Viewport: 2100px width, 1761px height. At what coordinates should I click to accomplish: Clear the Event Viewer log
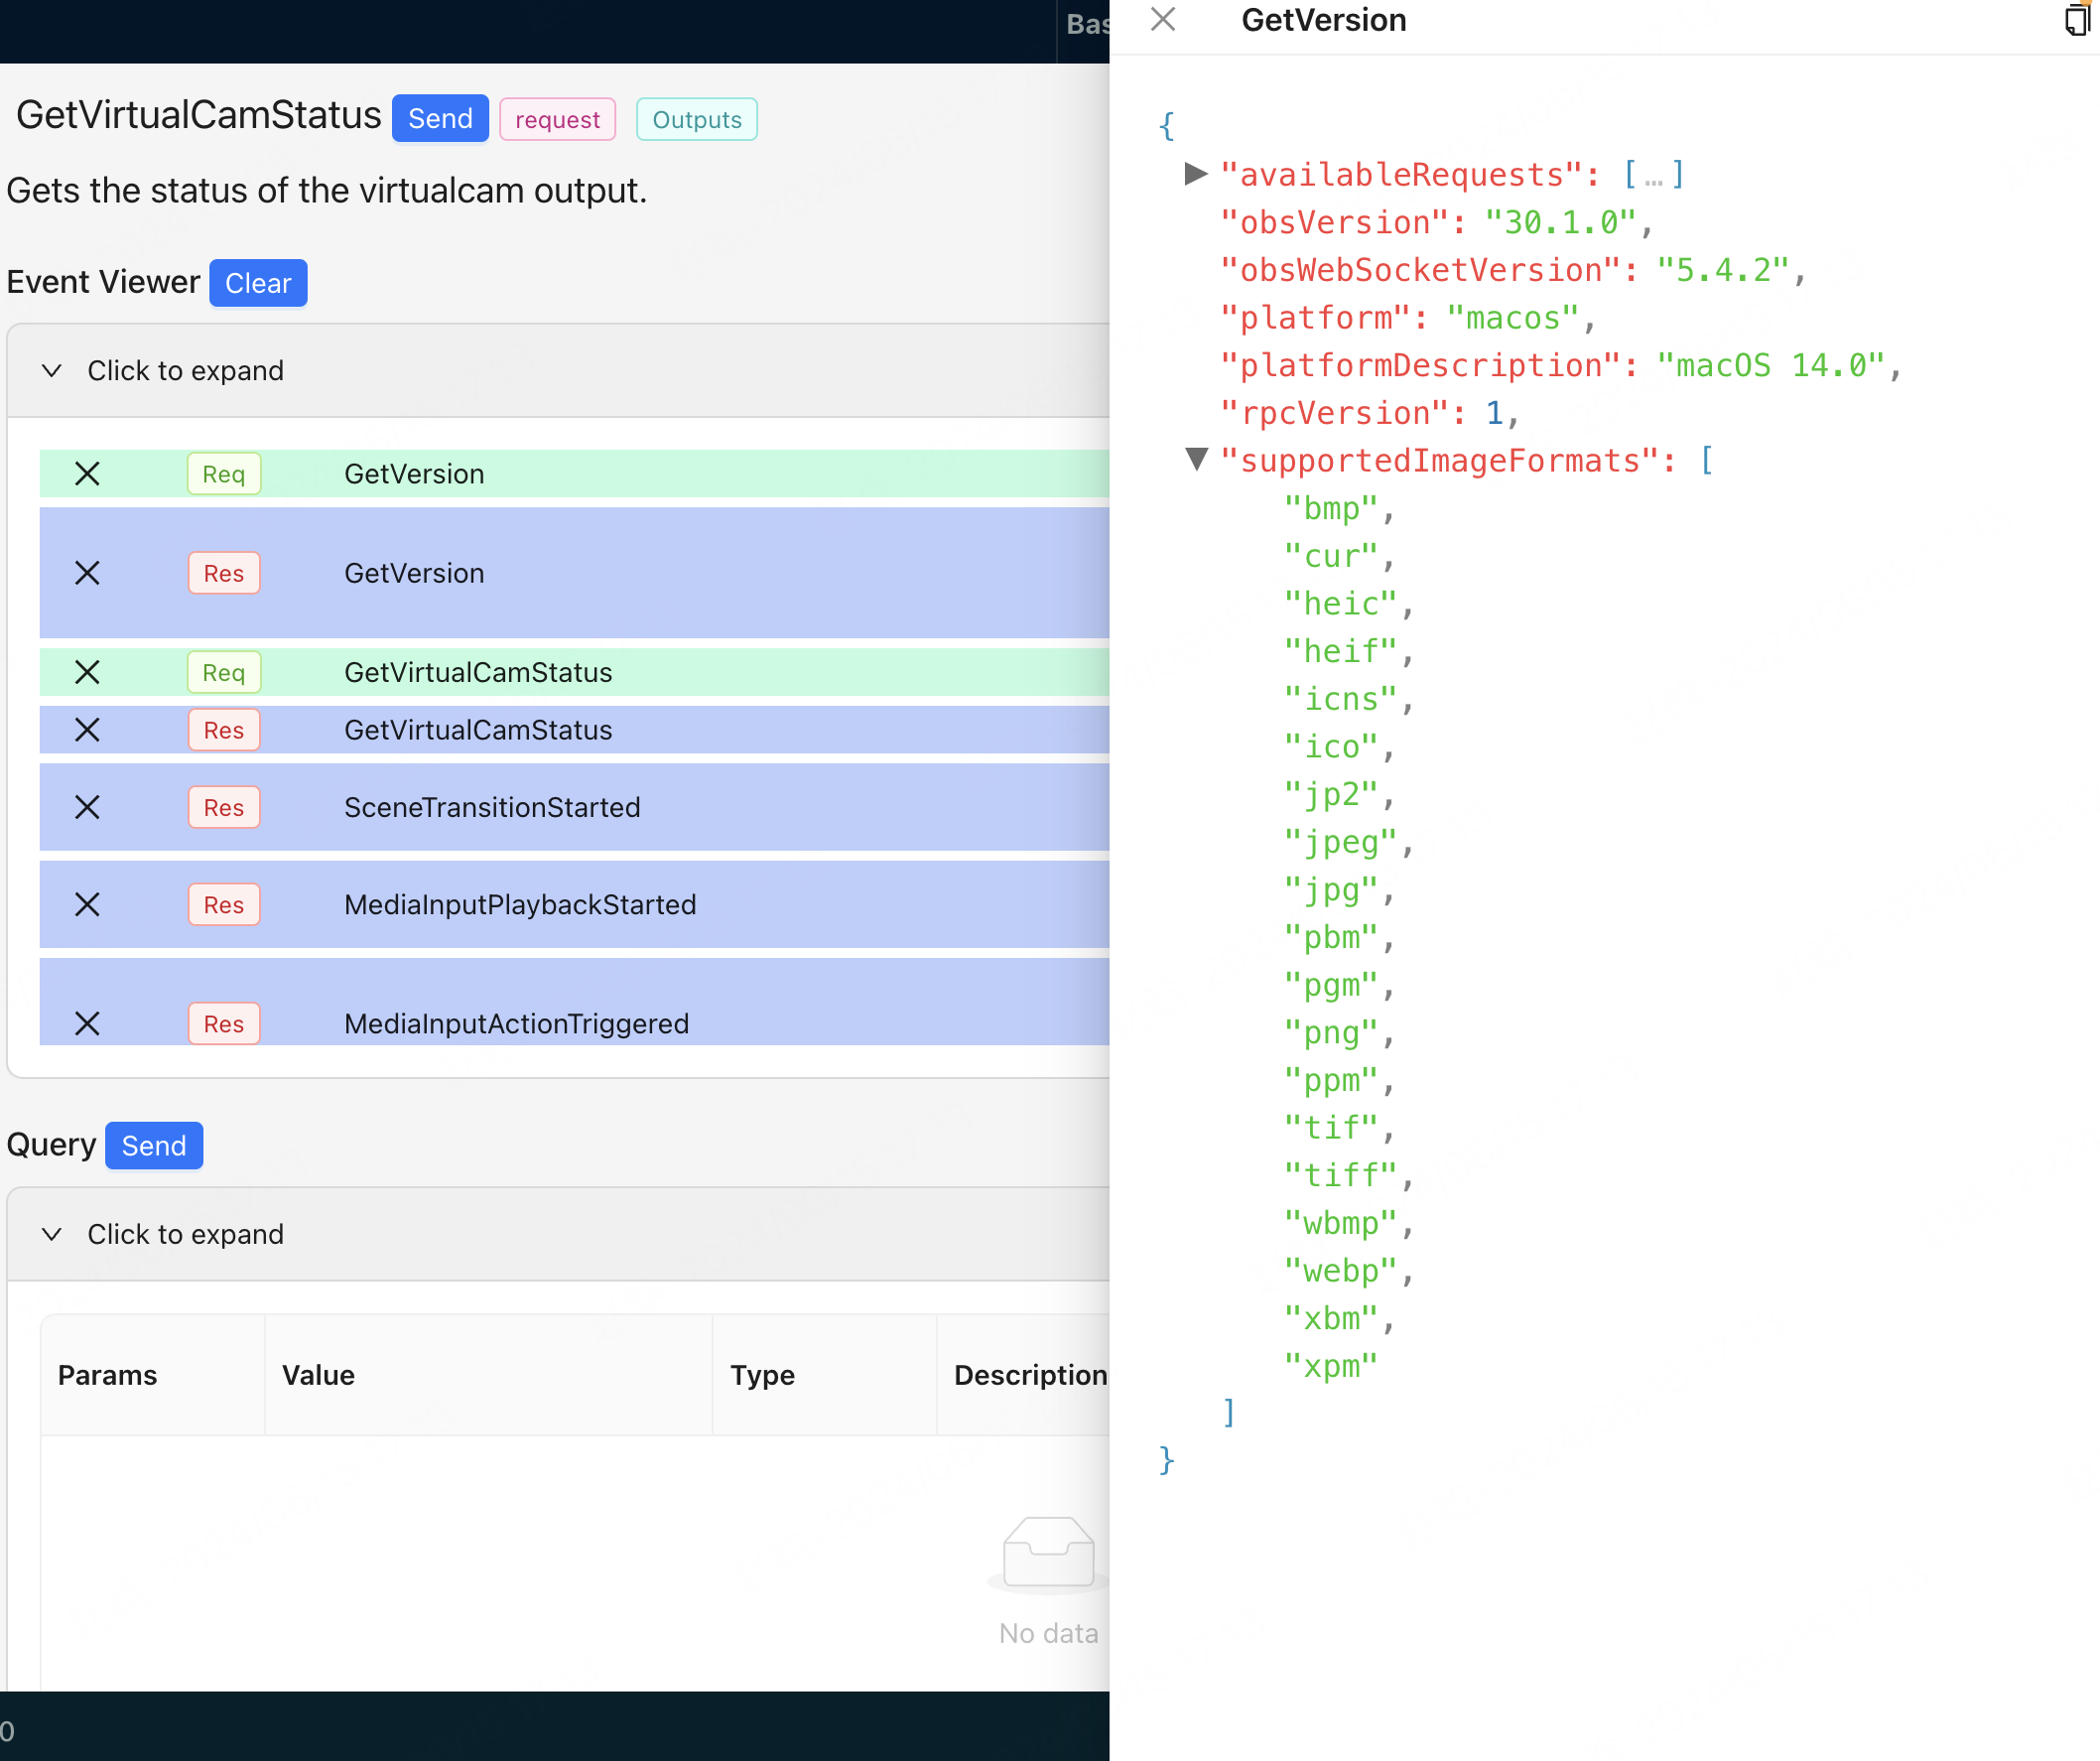tap(257, 281)
